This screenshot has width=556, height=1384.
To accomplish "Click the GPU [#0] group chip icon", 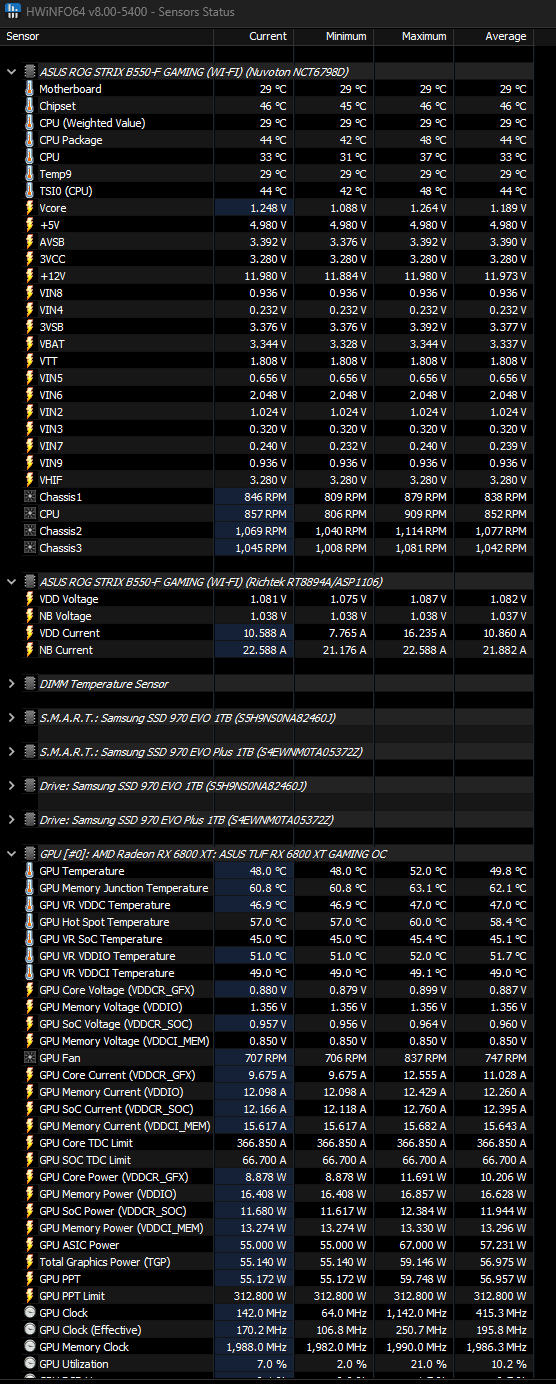I will coord(29,854).
